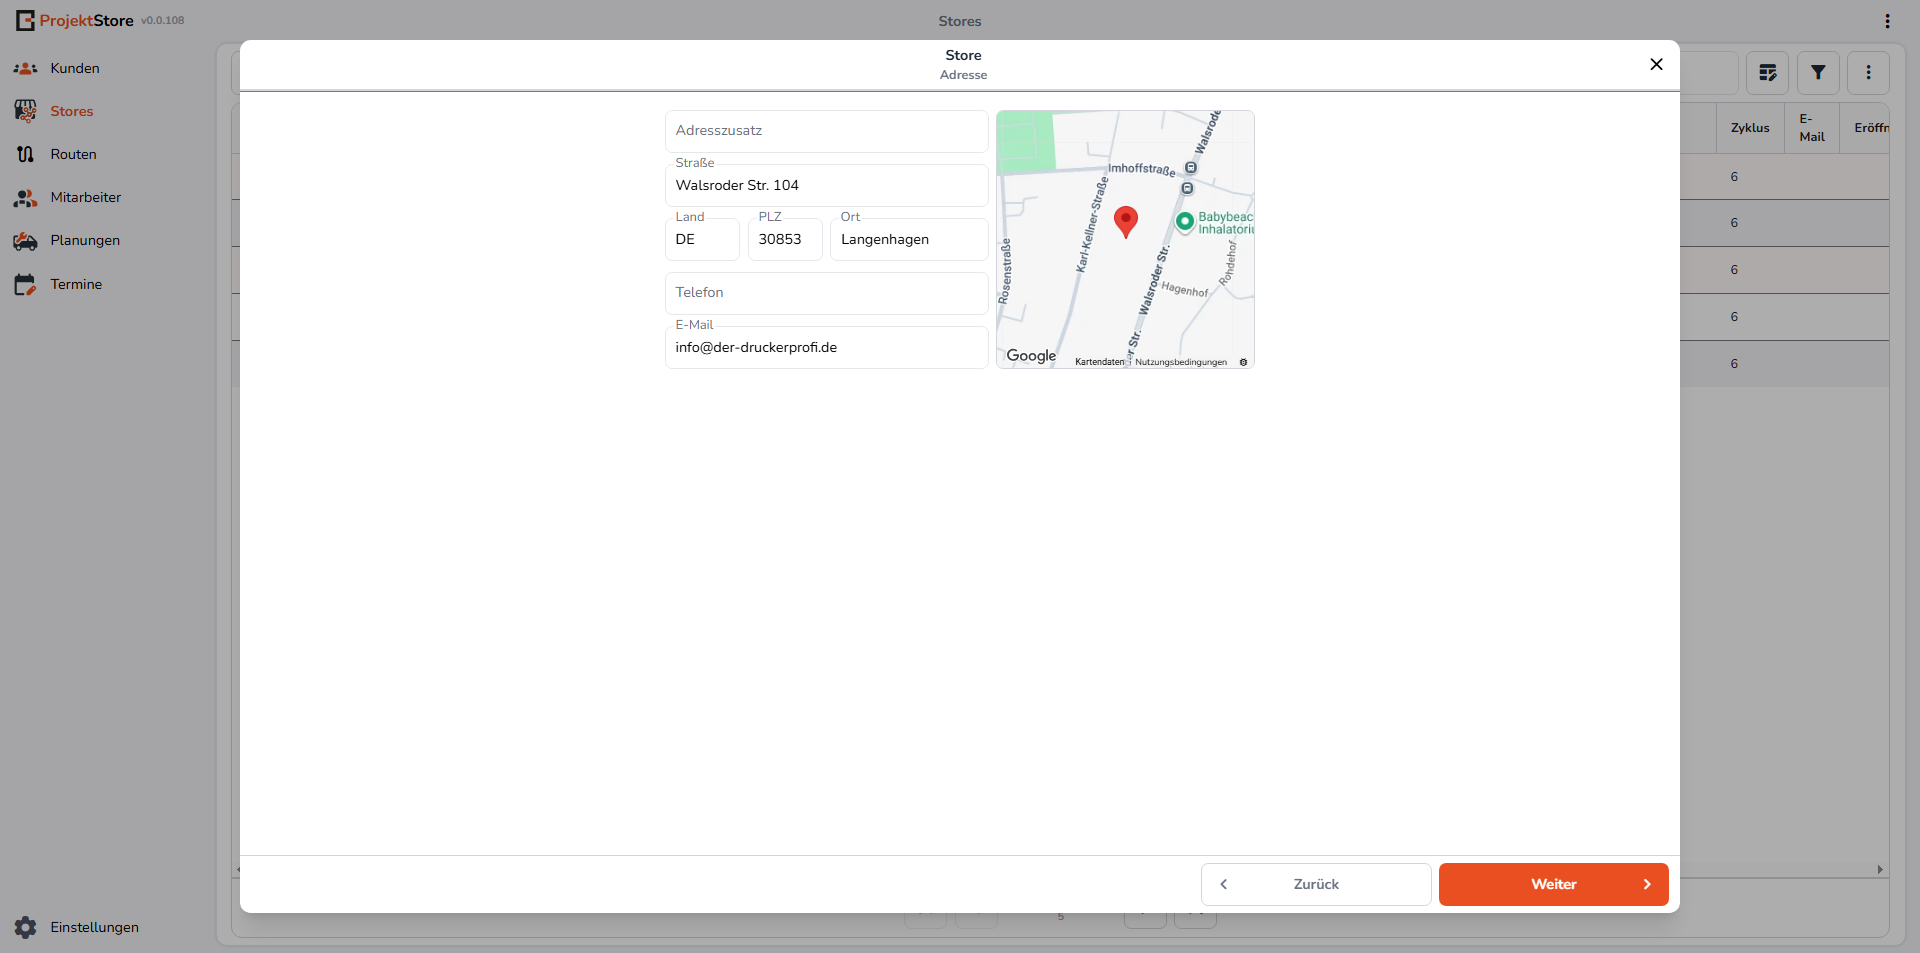
Task: Click the Ort field containing Langenhagen
Action: (x=909, y=239)
